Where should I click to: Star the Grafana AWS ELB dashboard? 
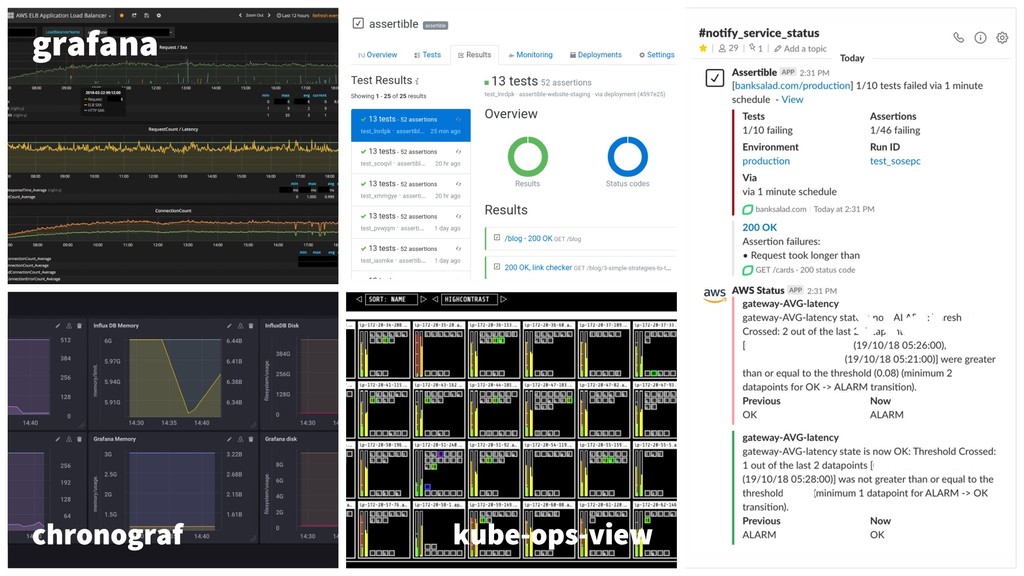coord(121,15)
